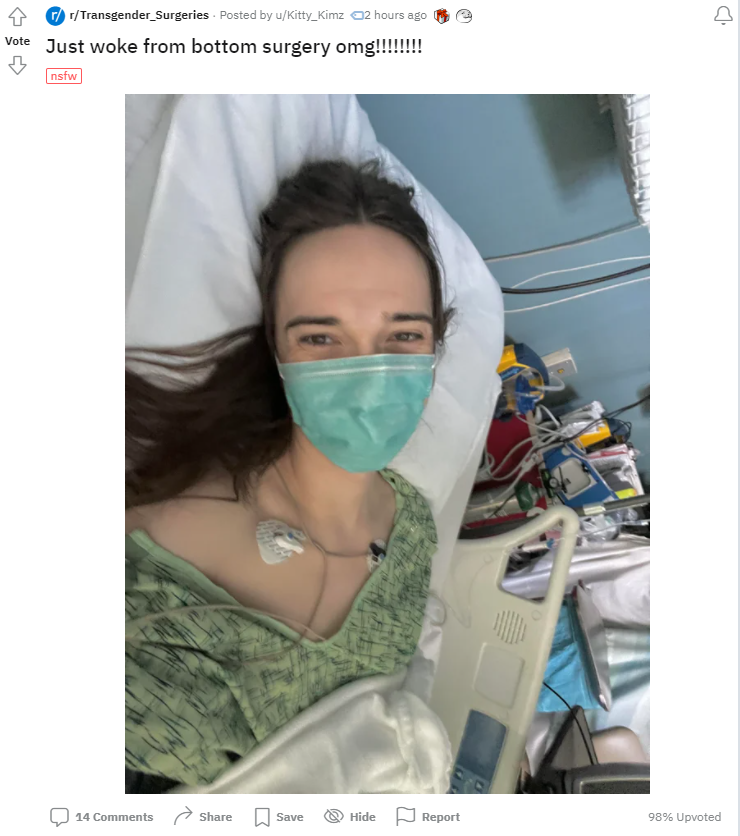Click the 'Vote' score label
This screenshot has width=740, height=836.
tap(18, 41)
